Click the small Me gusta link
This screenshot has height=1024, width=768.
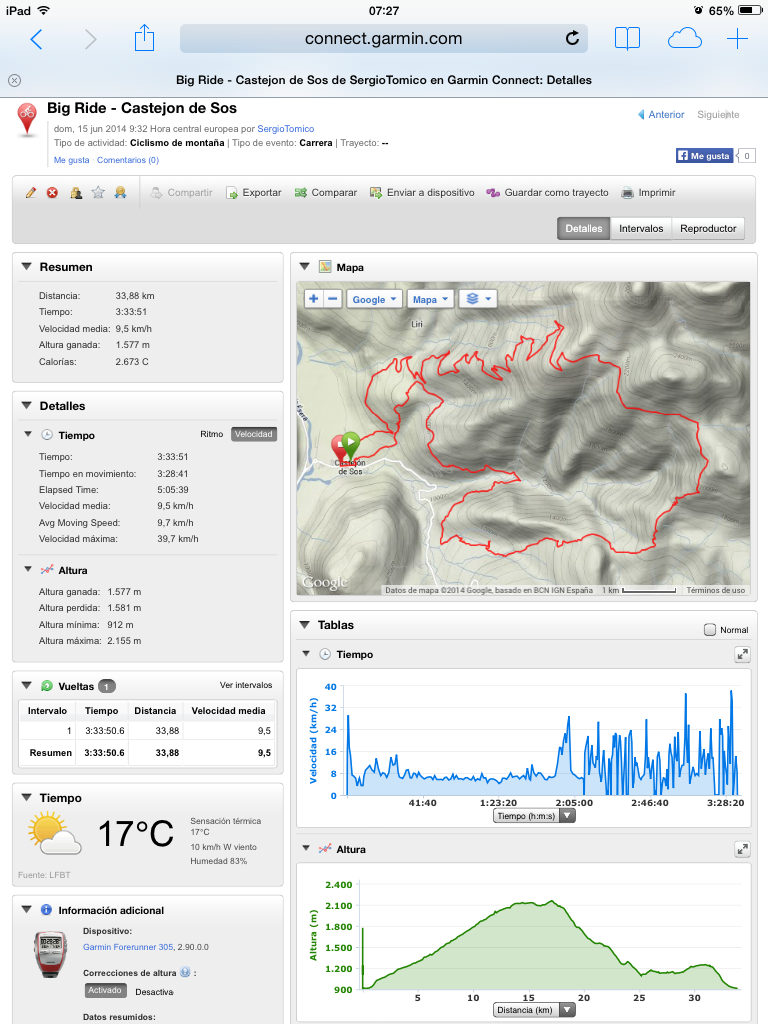point(72,160)
